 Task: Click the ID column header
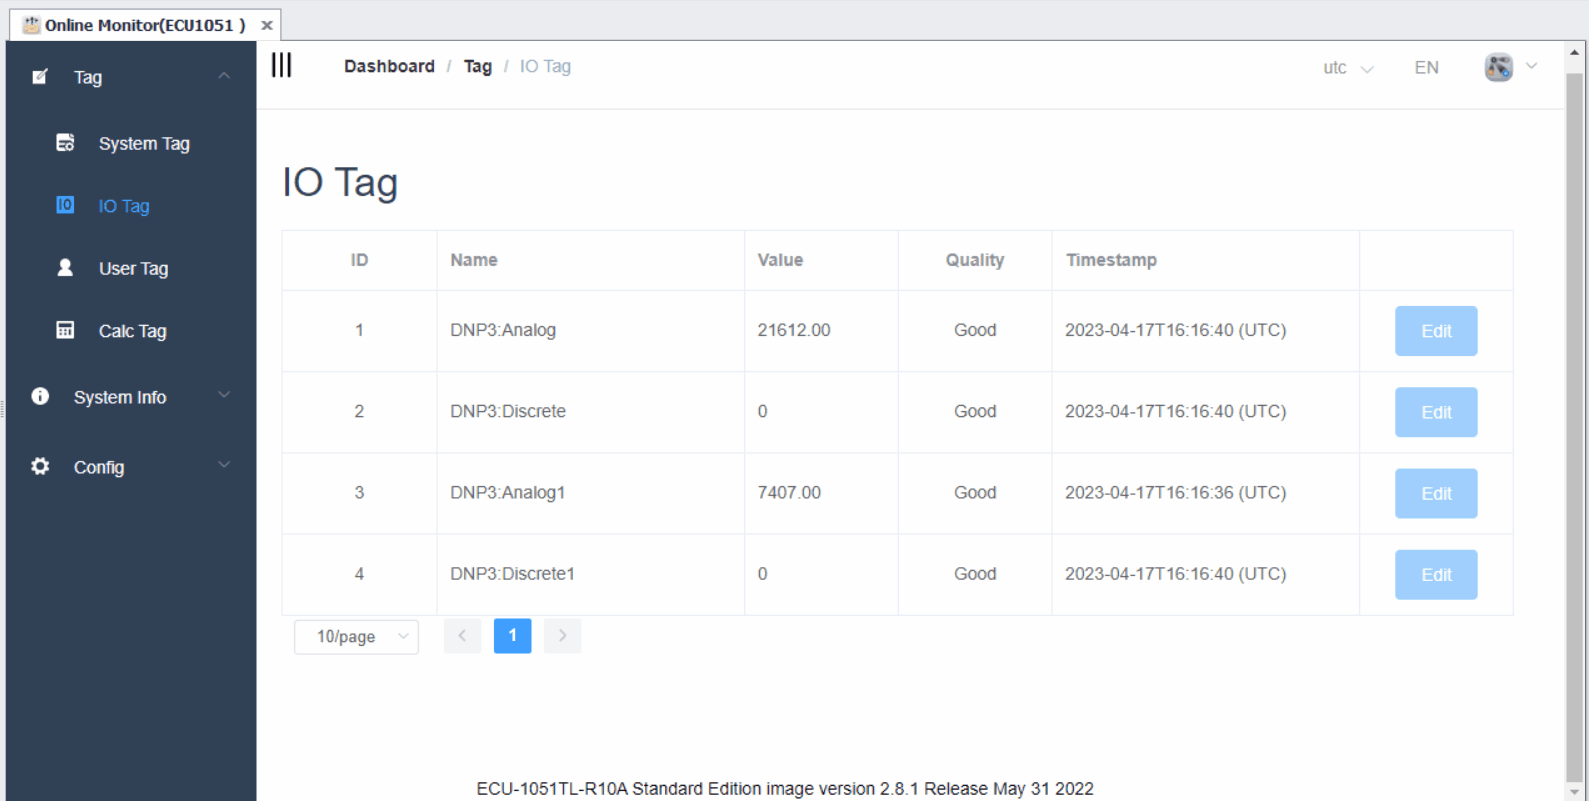tap(359, 260)
